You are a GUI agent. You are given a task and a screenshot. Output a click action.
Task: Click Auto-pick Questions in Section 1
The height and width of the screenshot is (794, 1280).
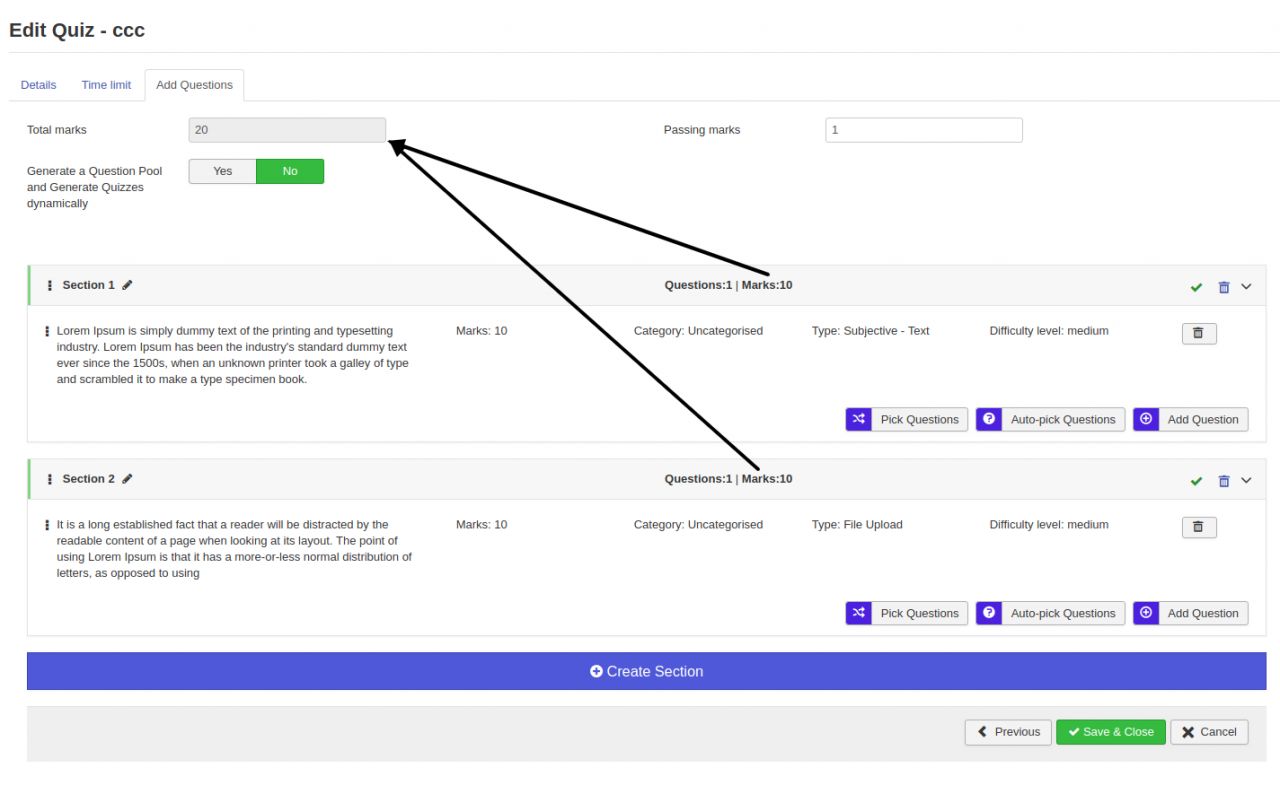click(1050, 420)
